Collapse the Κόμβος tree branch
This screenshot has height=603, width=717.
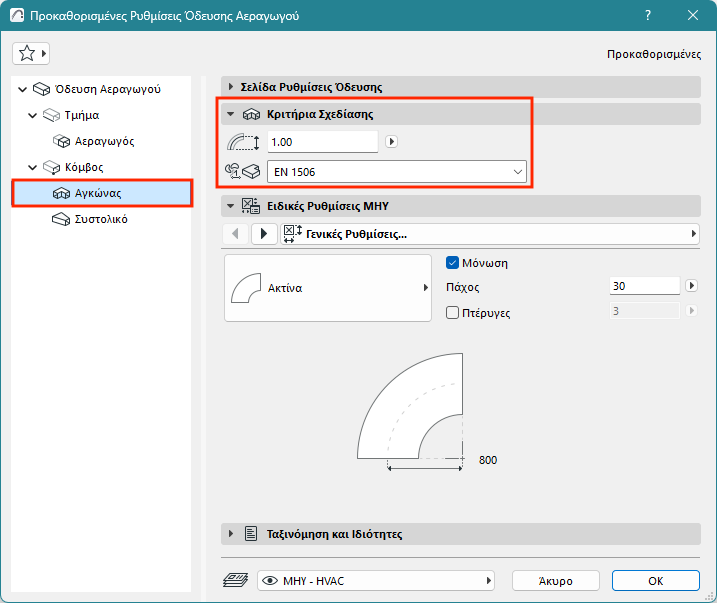32,167
